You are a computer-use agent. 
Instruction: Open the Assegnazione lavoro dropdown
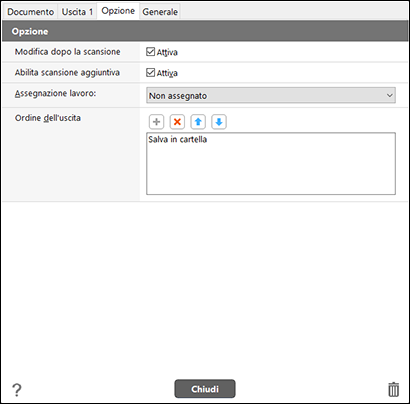[271, 95]
